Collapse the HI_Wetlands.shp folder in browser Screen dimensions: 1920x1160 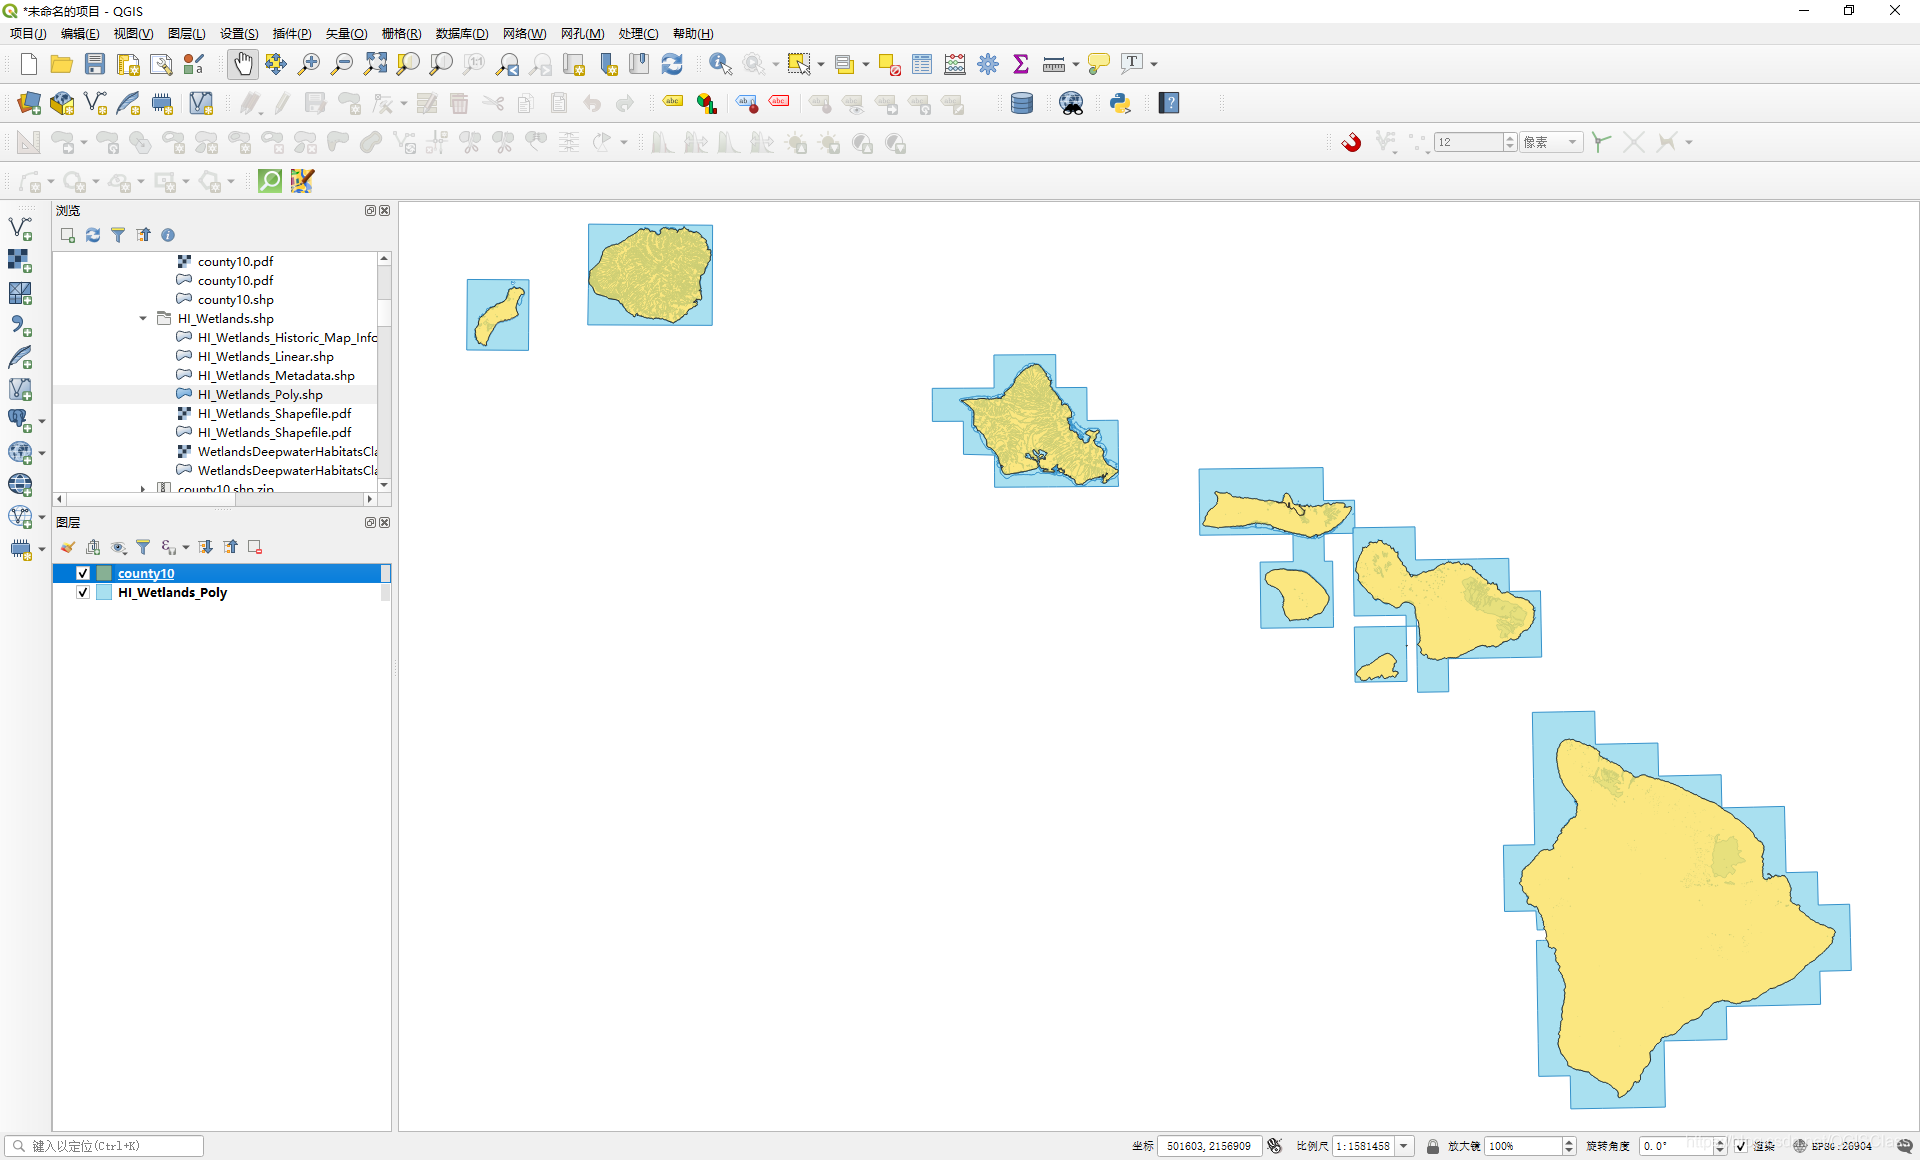(143, 318)
